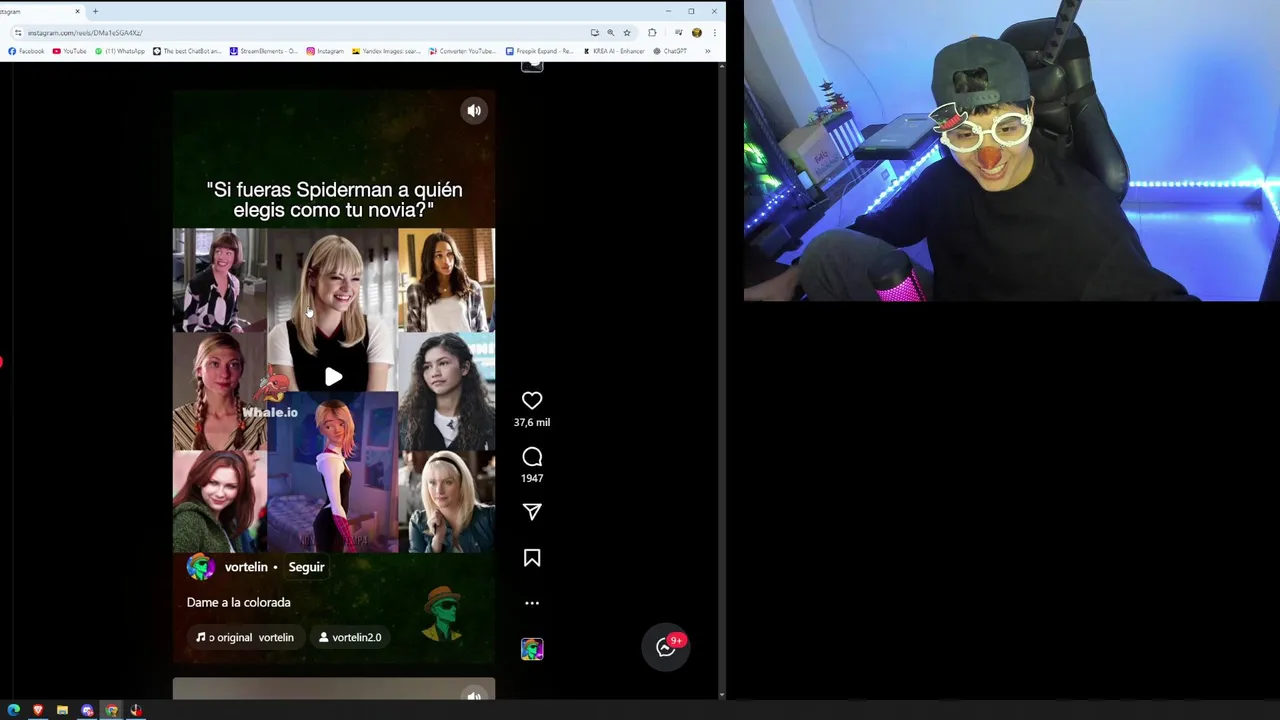Share the reel via paper plane icon
This screenshot has height=720, width=1280.
point(532,512)
